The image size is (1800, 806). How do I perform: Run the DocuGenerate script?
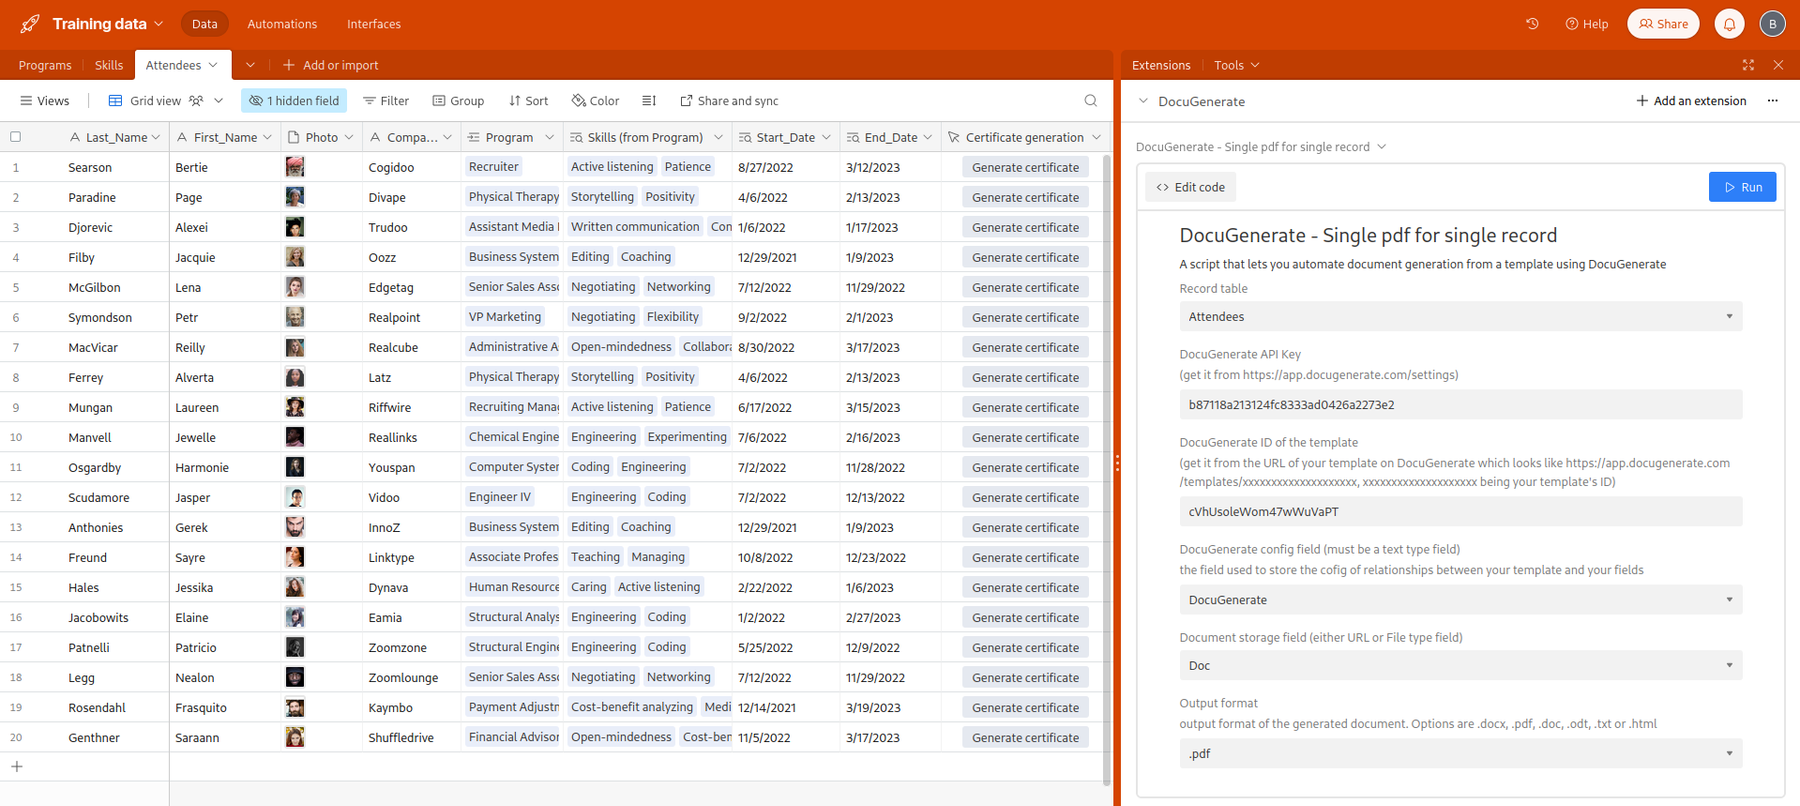[x=1742, y=187]
